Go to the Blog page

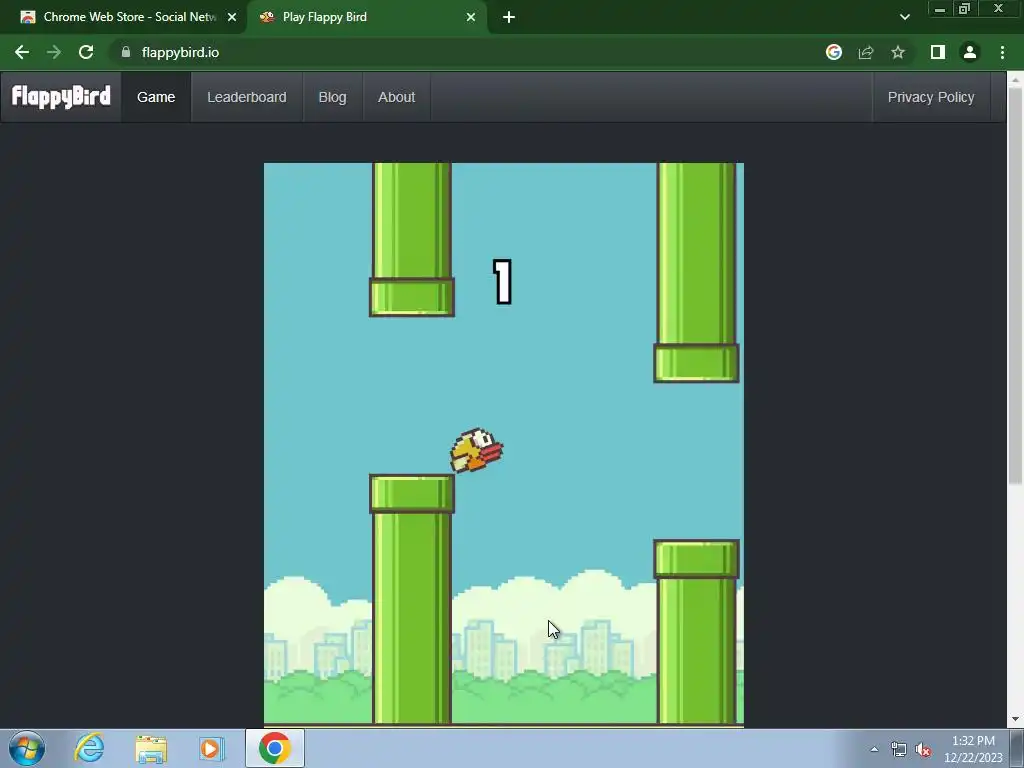332,97
